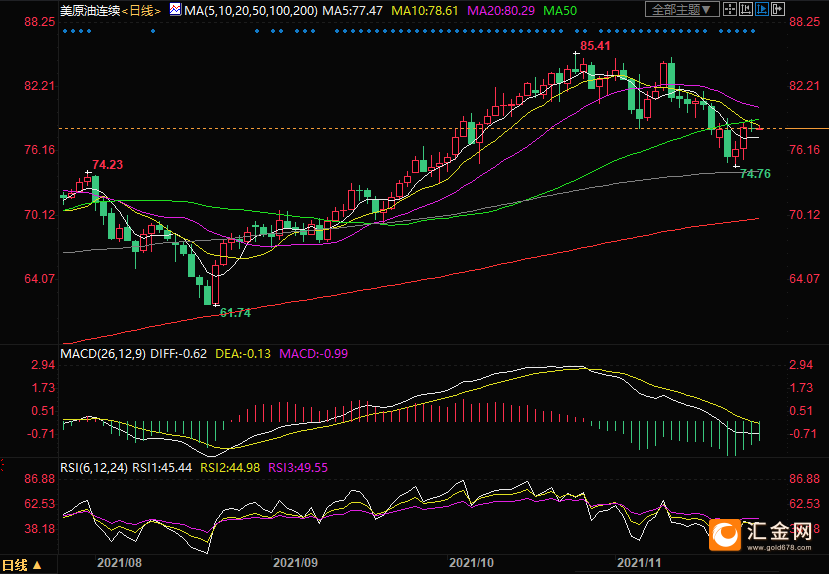Click the 64.07 left price axis label

(40, 279)
